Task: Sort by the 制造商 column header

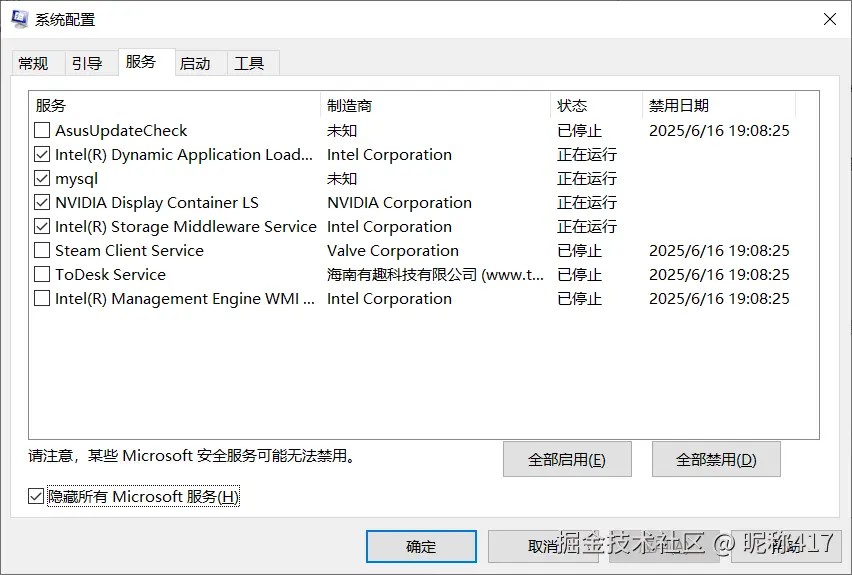Action: tap(435, 106)
